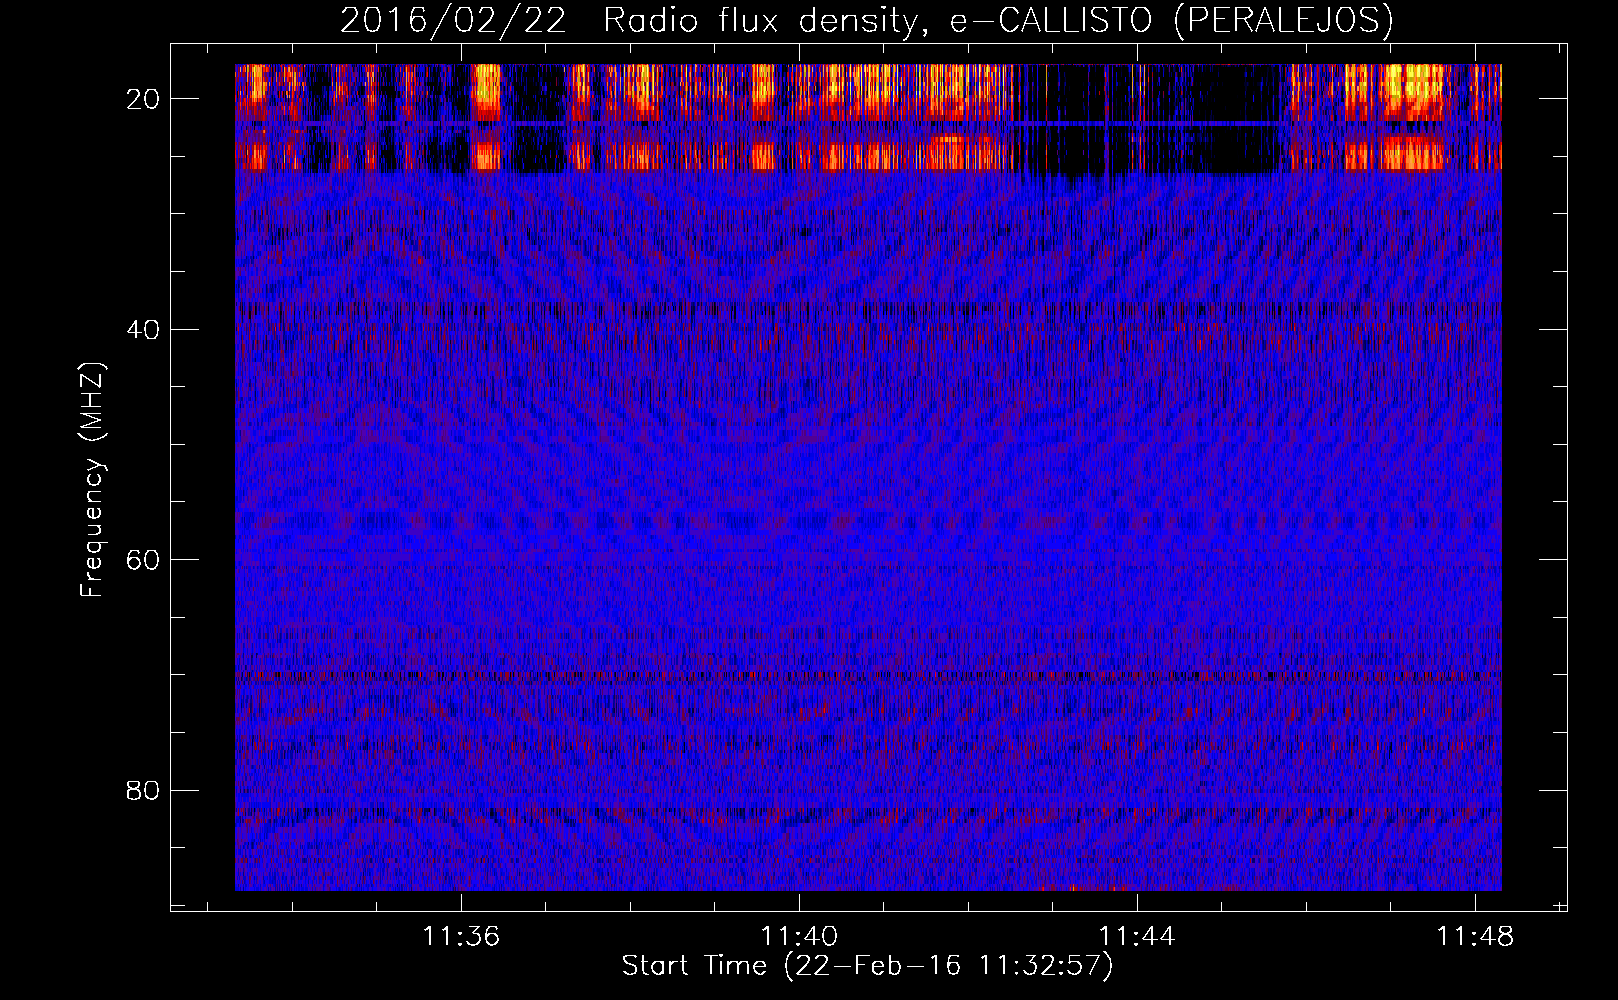Screen dimensions: 1618x1000
Task: Click the 11:44 time tick label
Action: tap(1137, 937)
